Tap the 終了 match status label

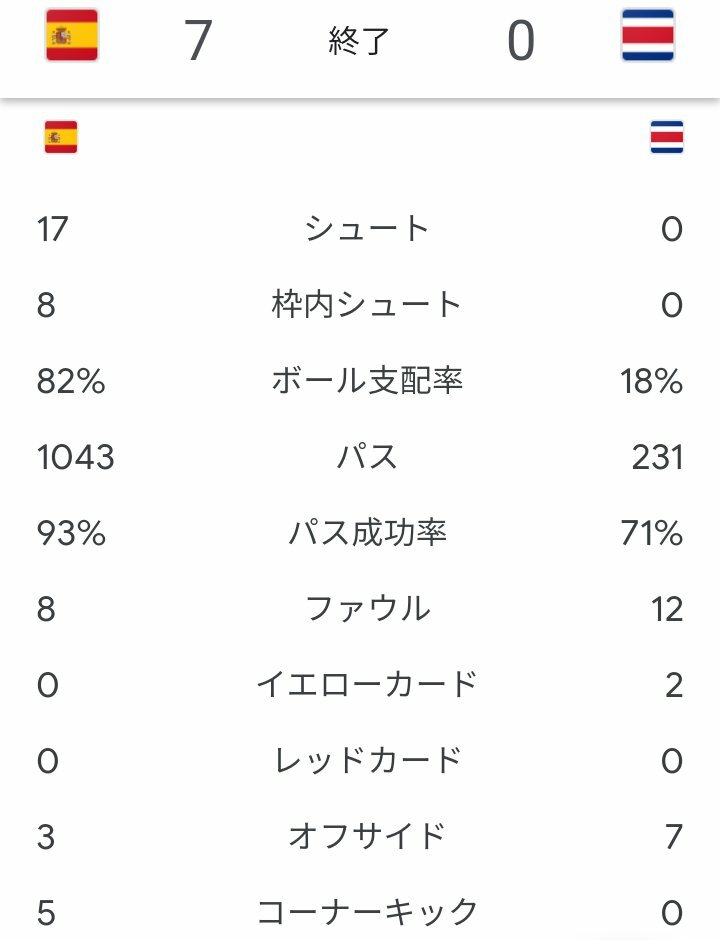[359, 41]
